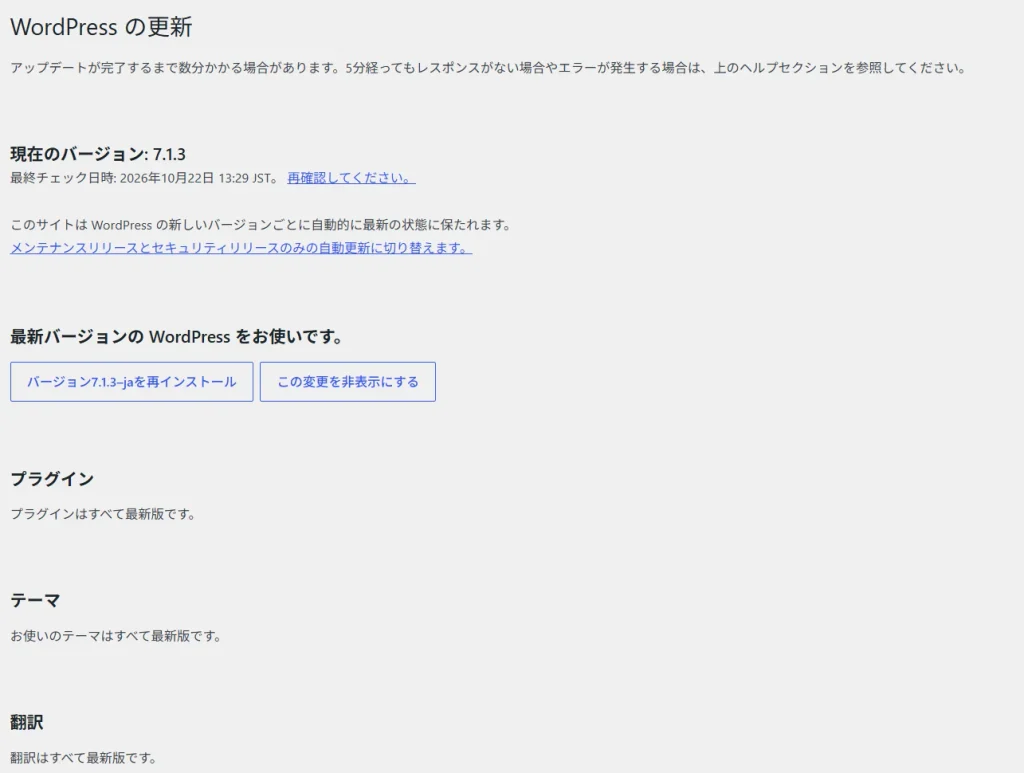Click the 翻訳 section heading

tap(27, 722)
